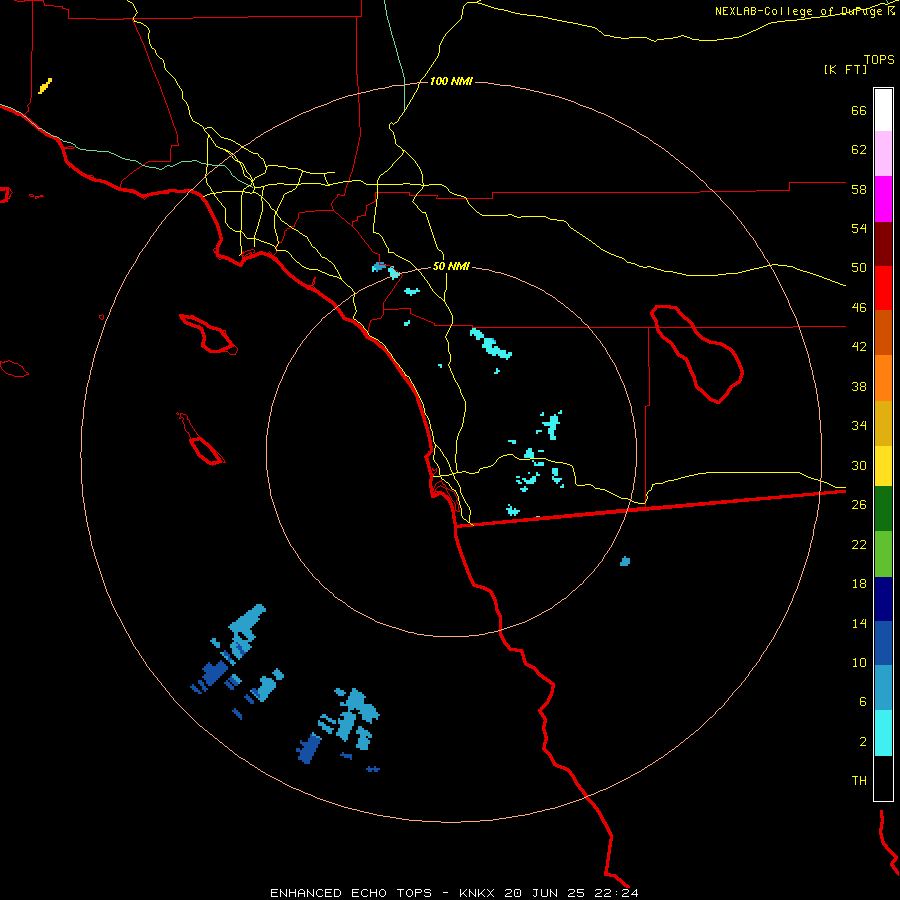Click the "46" legend value
Image resolution: width=900 pixels, height=900 pixels.
point(859,307)
